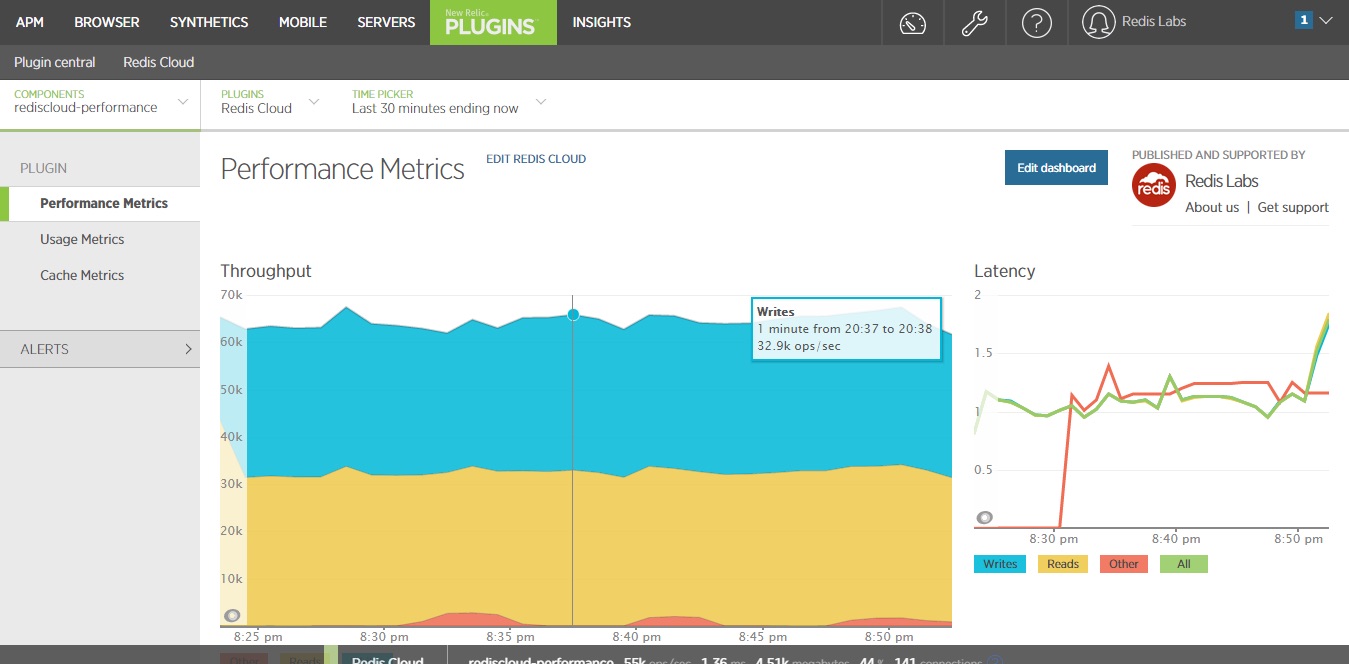Click the user avatar icon
1349x664 pixels.
1099,22
